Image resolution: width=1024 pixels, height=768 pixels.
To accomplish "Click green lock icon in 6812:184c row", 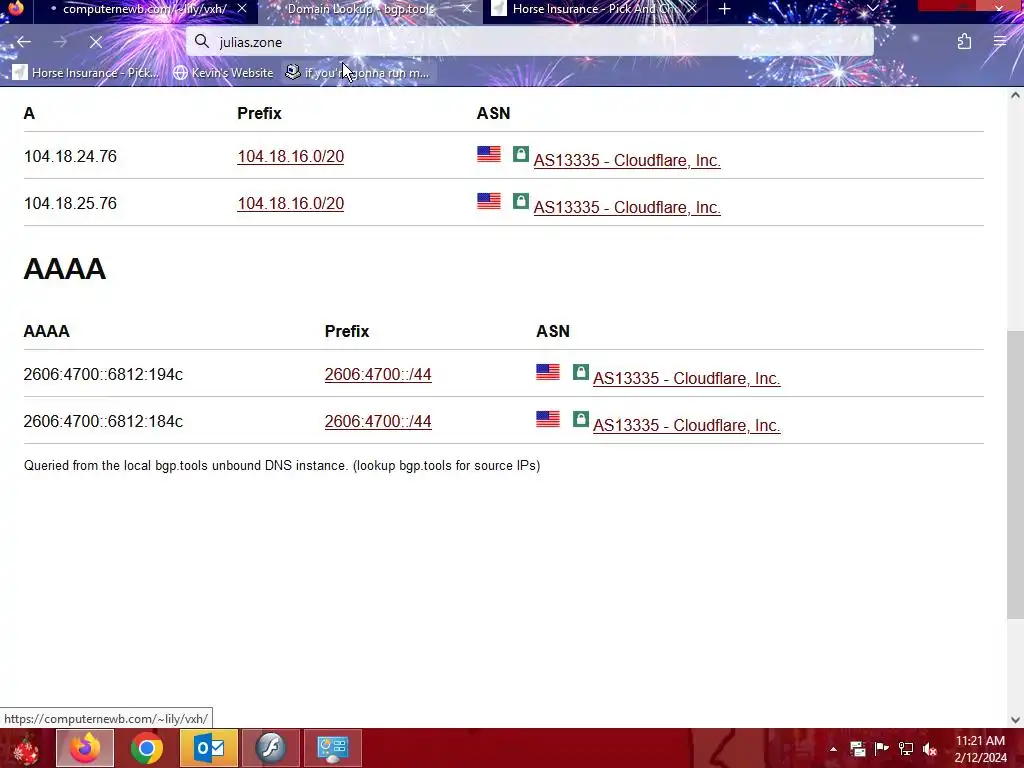I will click(581, 419).
